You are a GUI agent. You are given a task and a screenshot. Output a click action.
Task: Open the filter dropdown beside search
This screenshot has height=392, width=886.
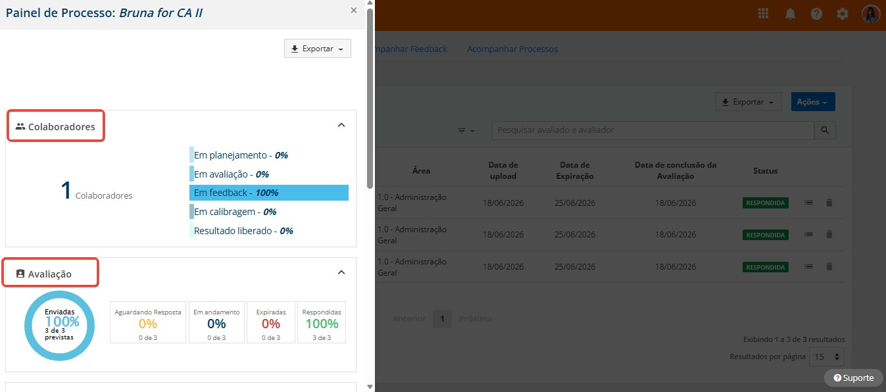coord(466,130)
